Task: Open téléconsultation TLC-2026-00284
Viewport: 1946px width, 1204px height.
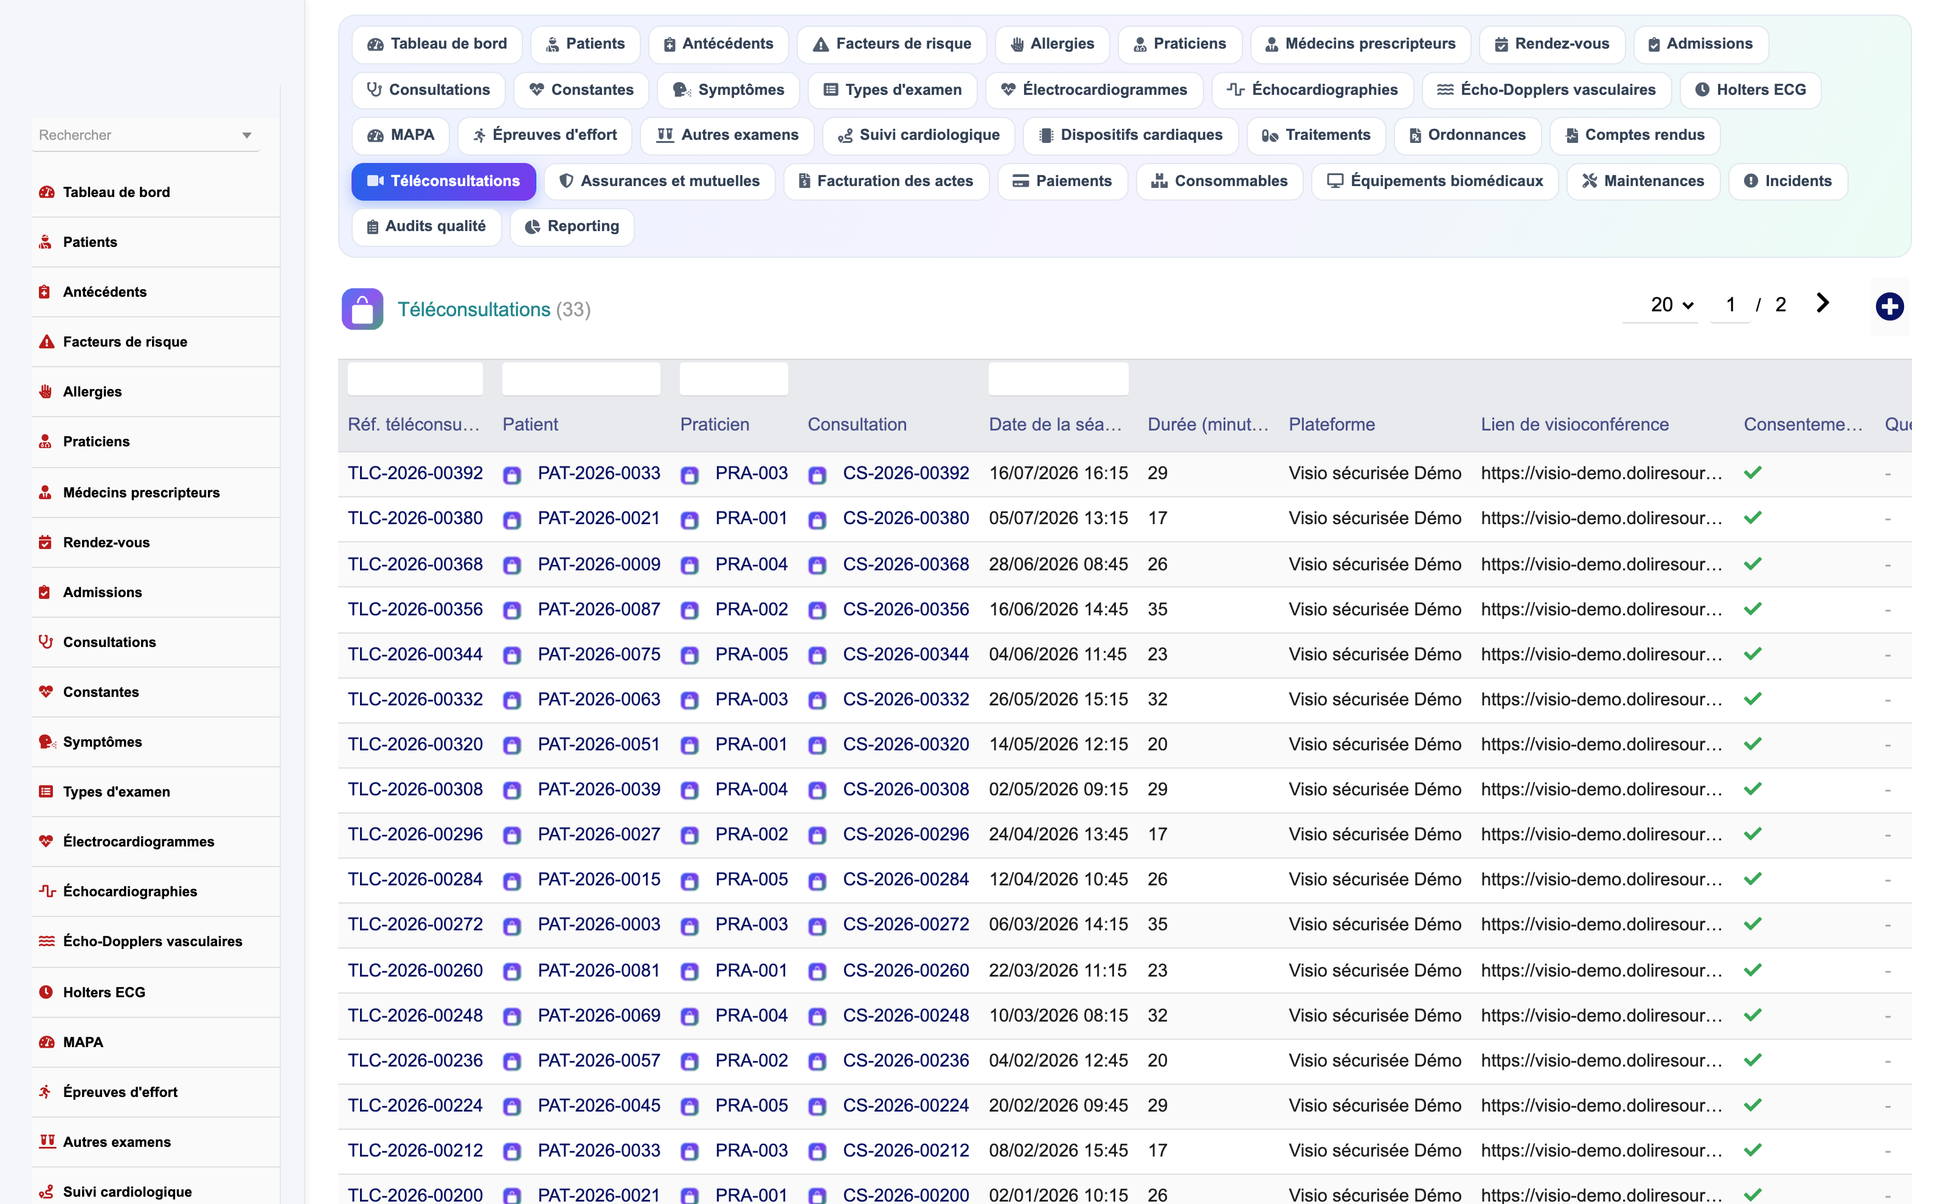Action: tap(415, 879)
